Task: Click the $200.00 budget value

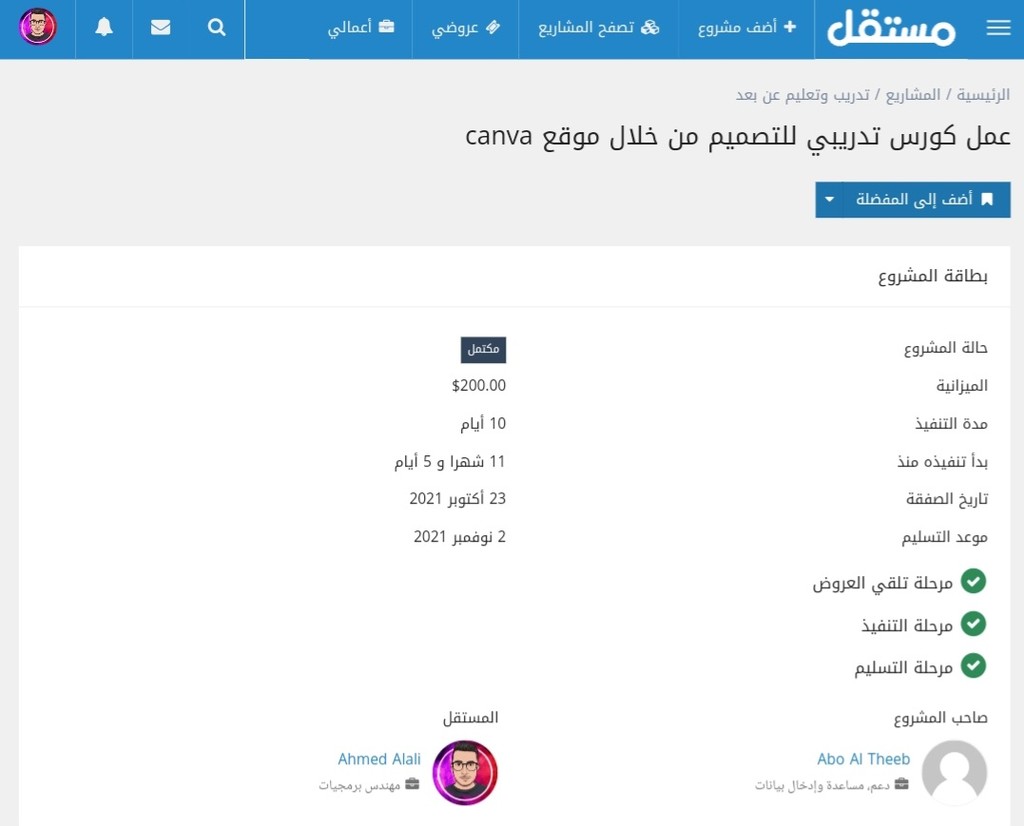Action: click(479, 386)
